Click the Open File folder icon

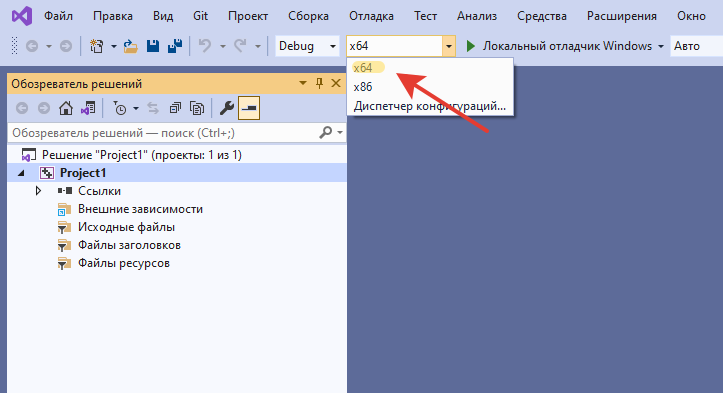(130, 46)
